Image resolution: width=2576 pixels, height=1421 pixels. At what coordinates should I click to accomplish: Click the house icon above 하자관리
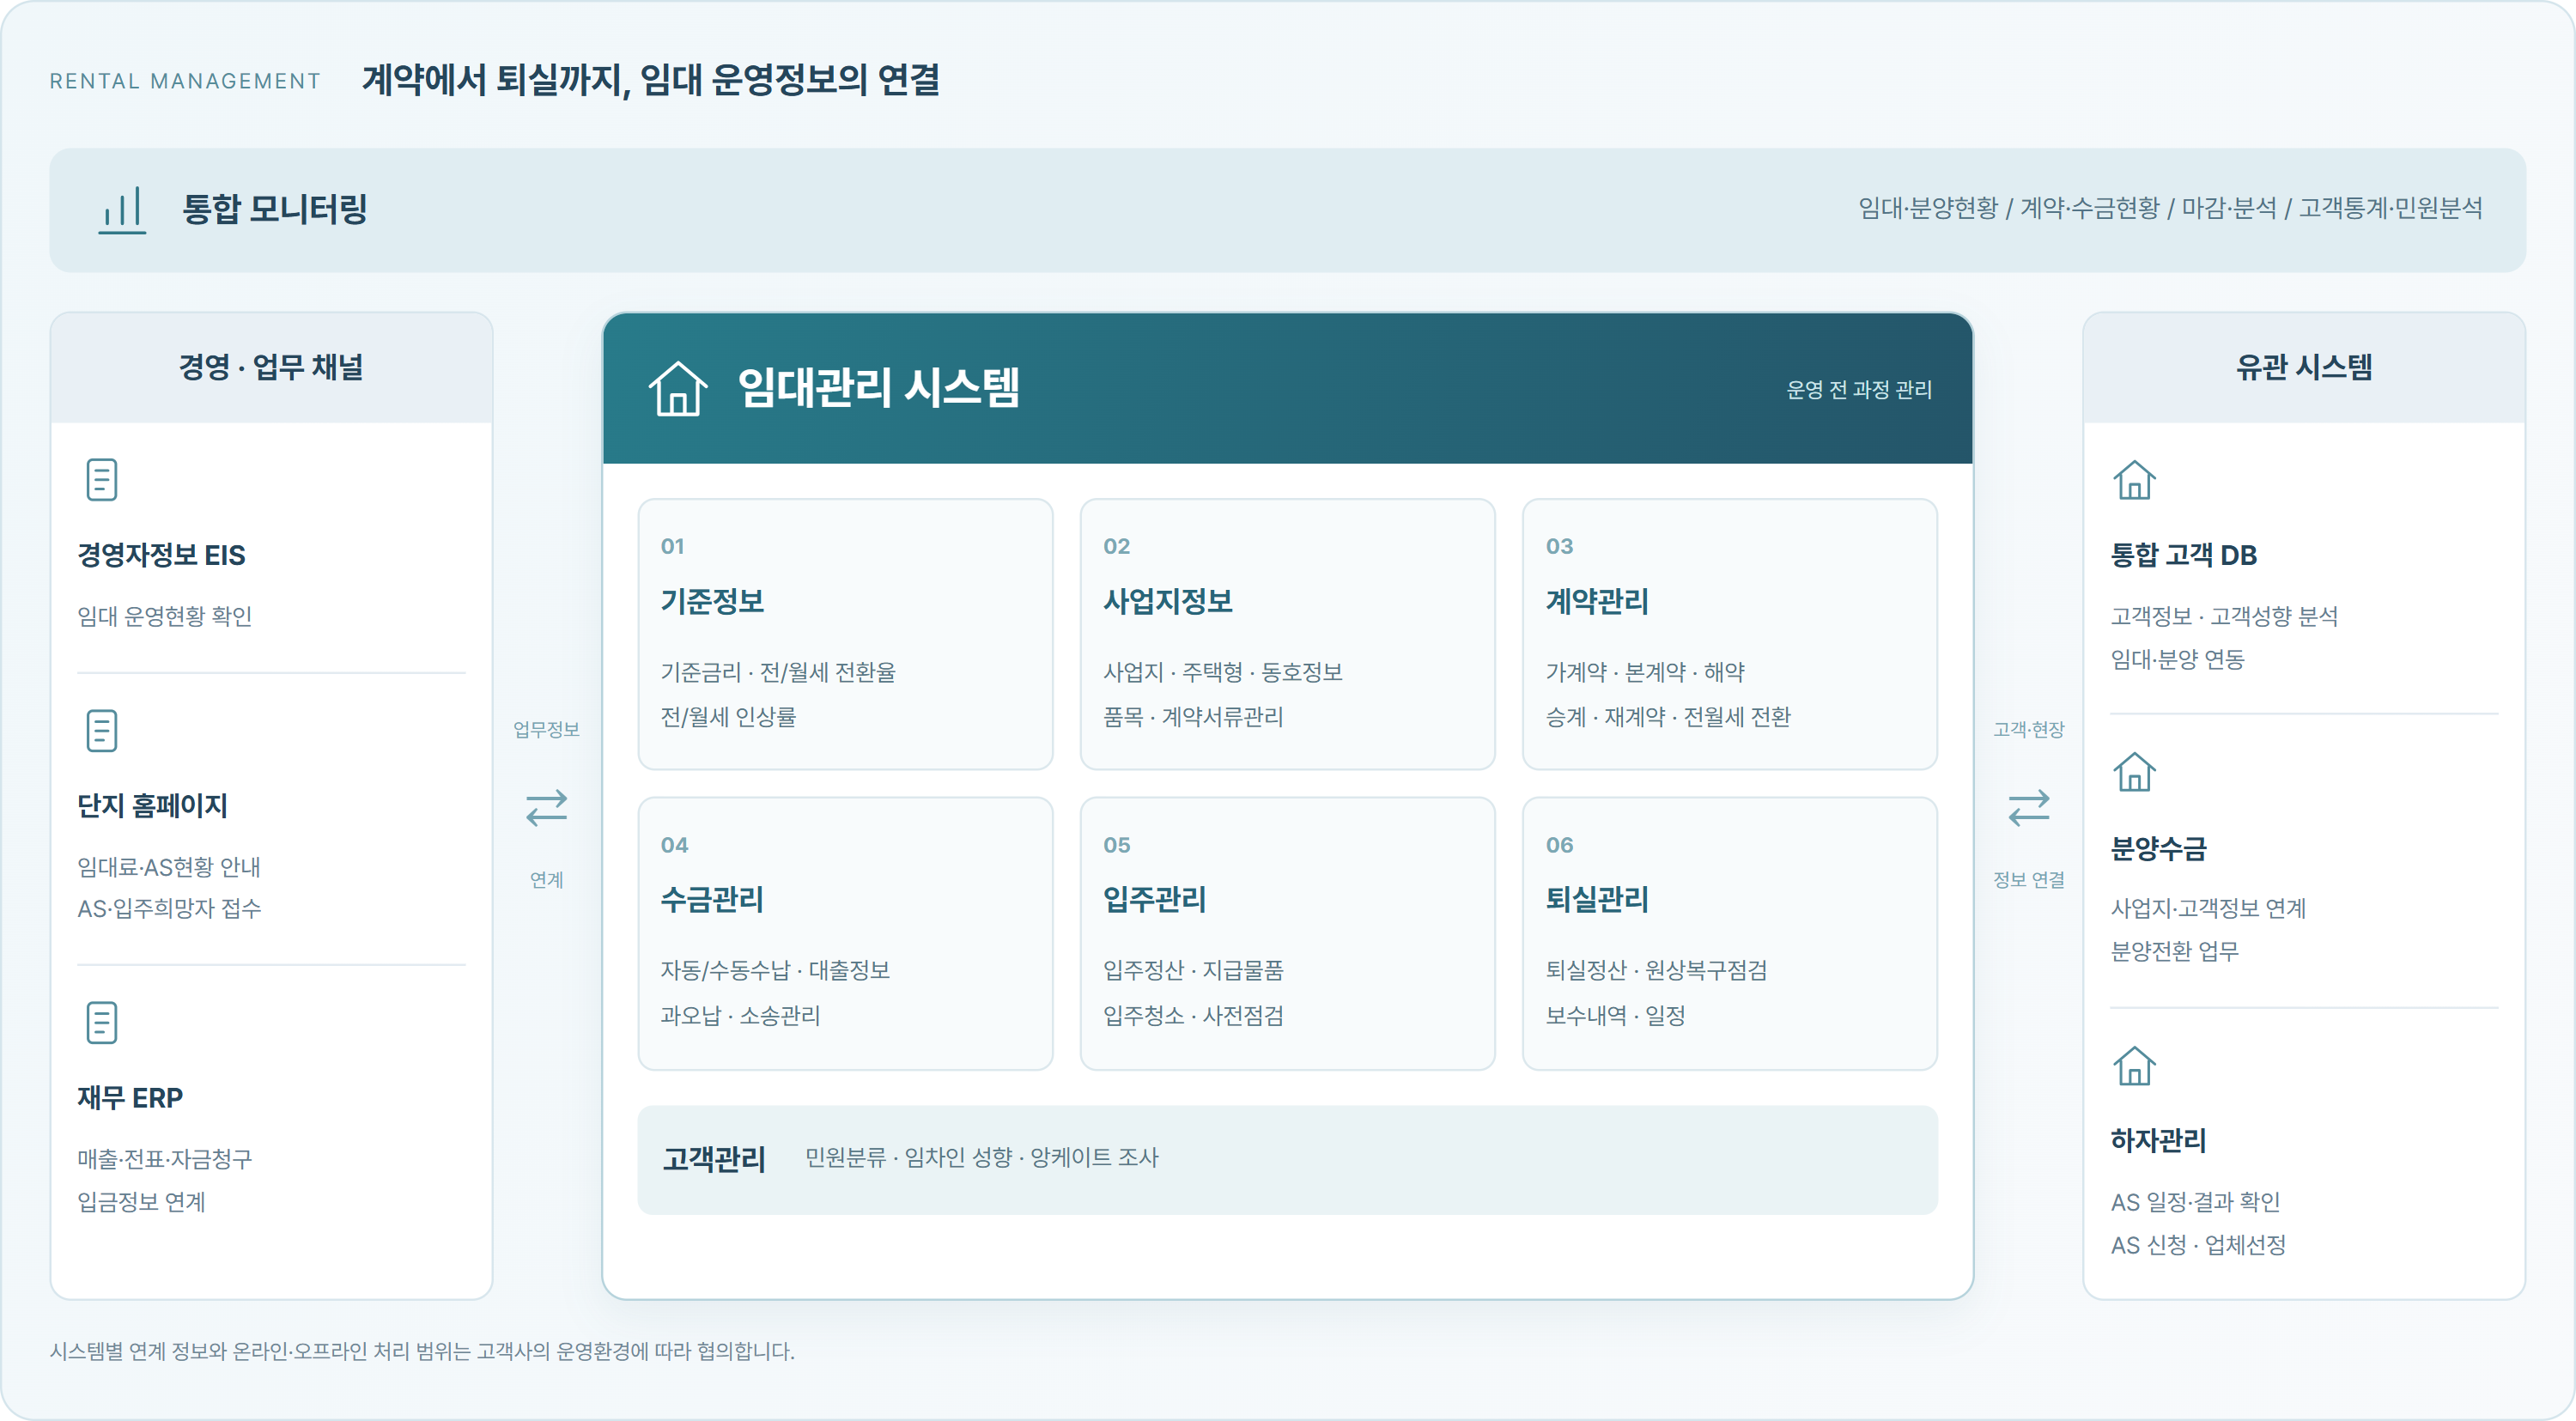click(2134, 1066)
